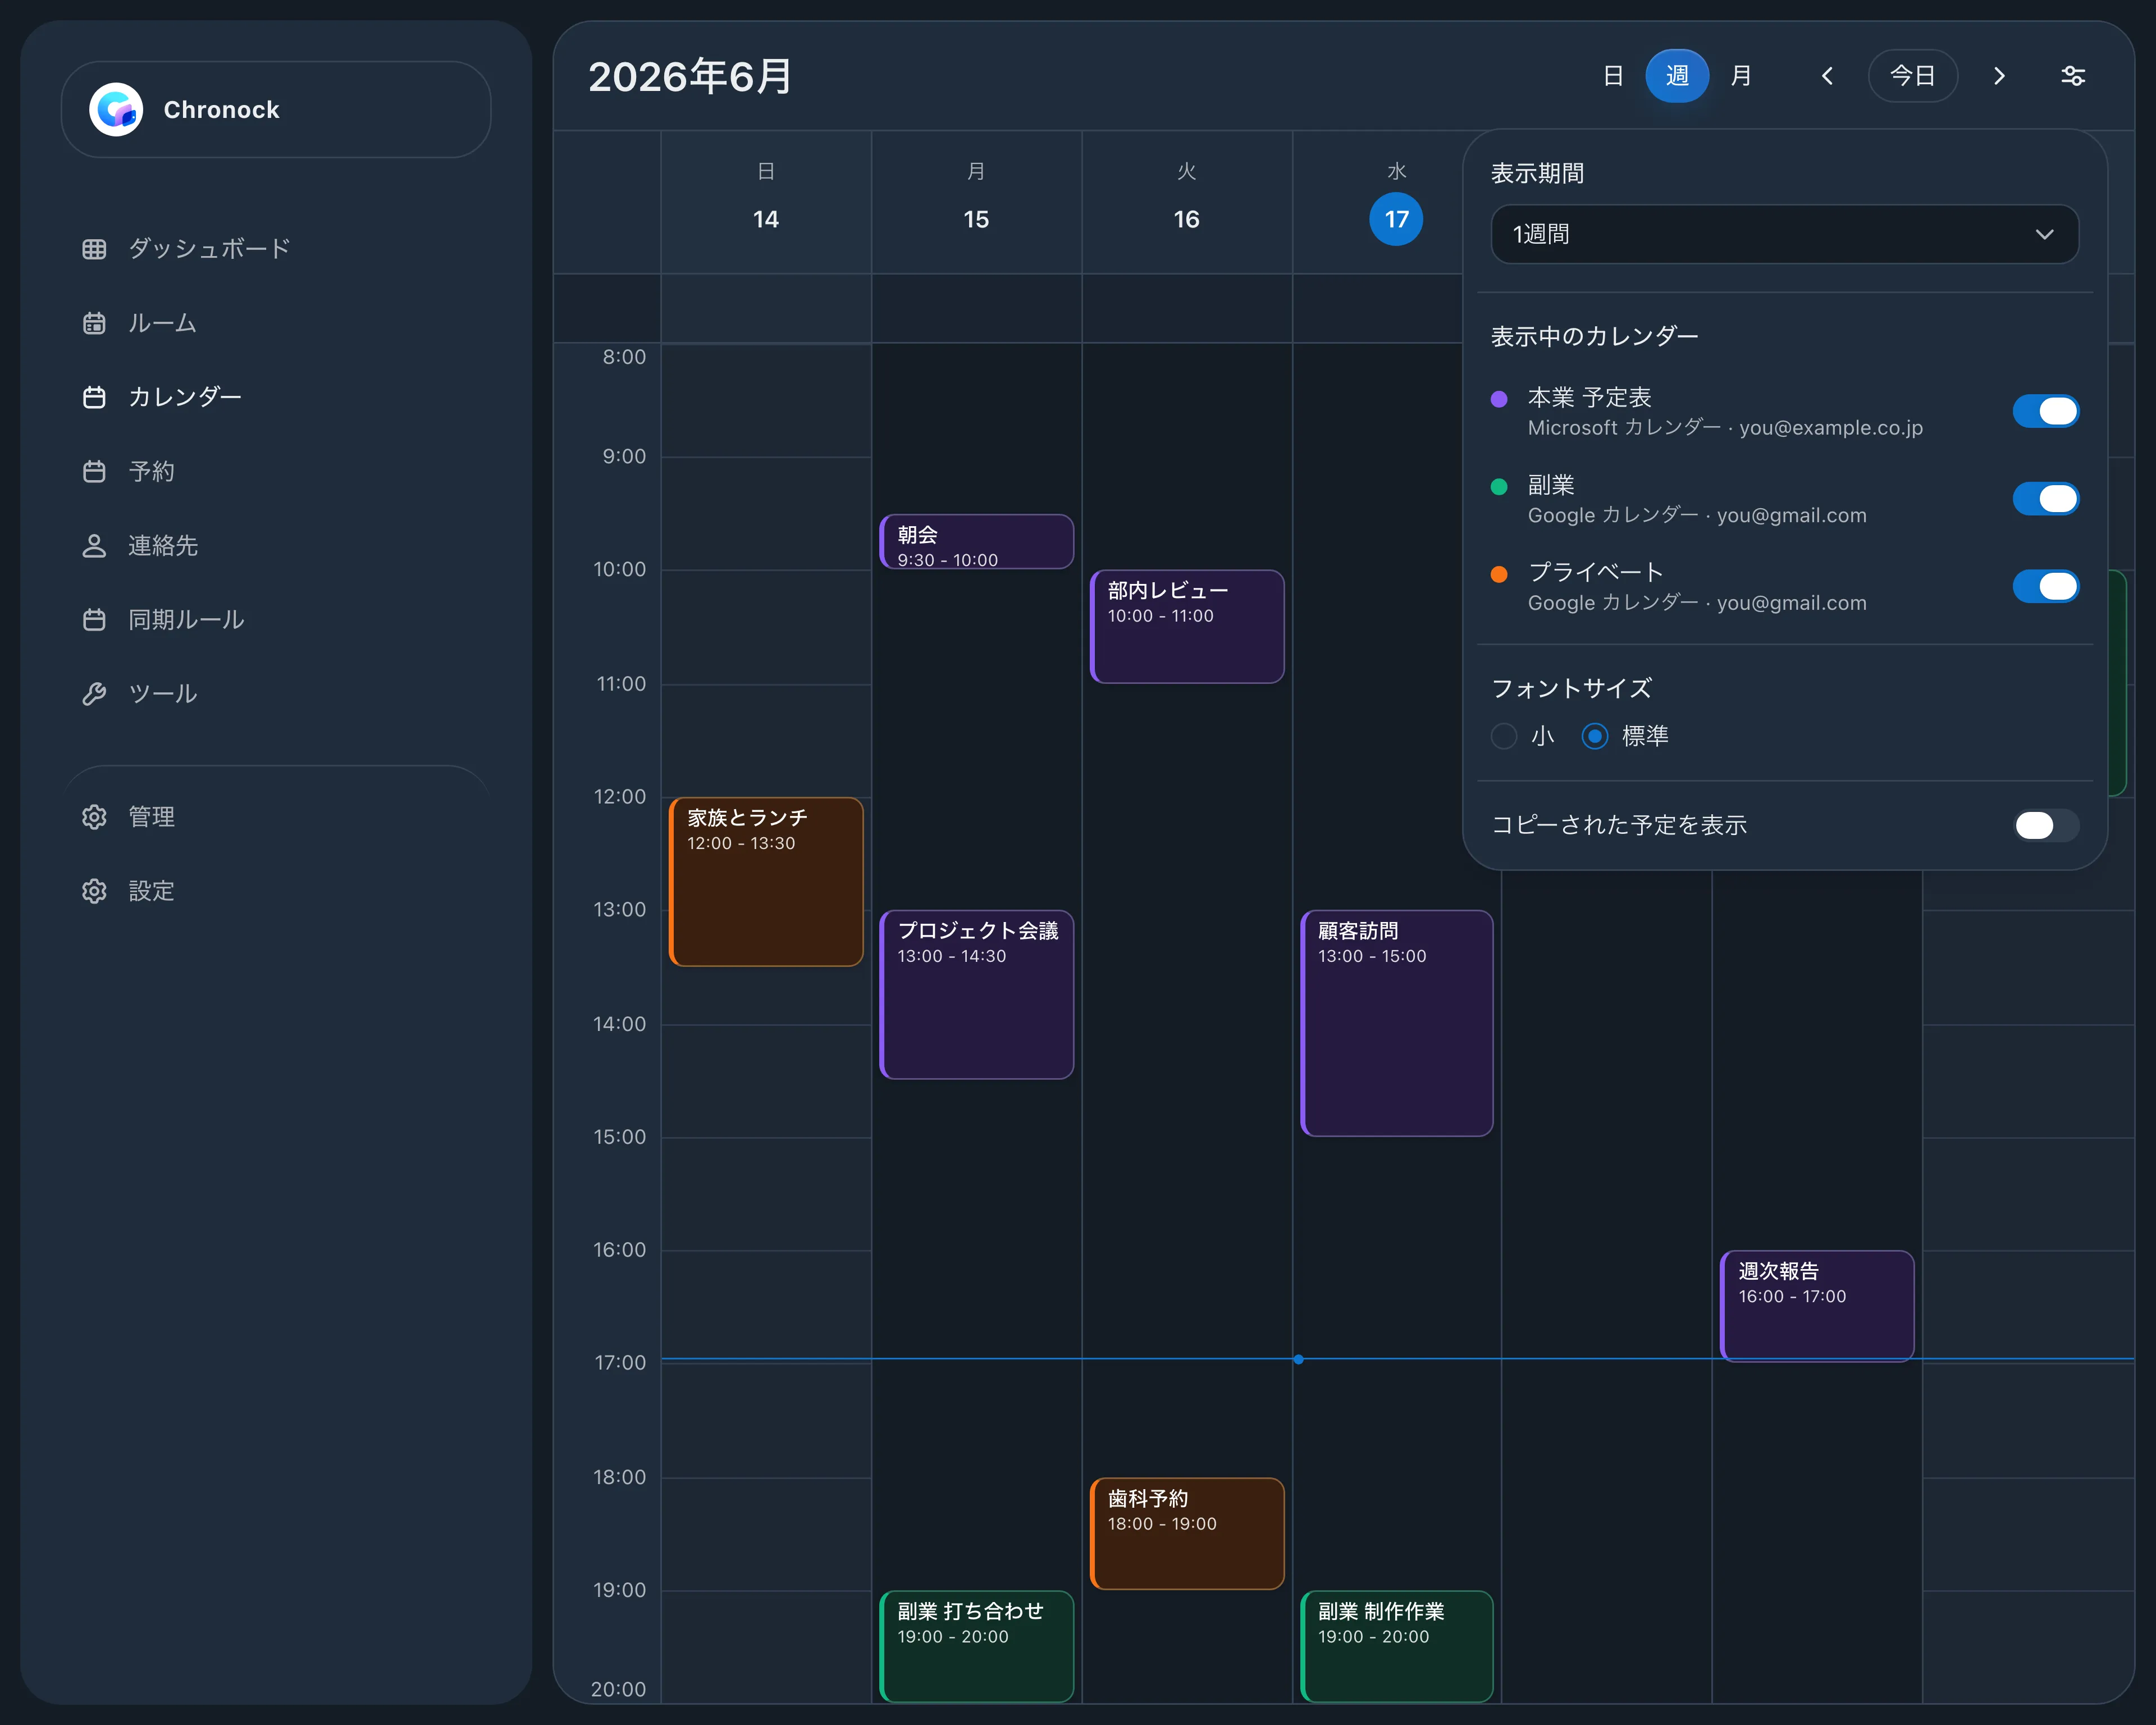
Task: Open the 歯科予約 event
Action: click(x=1186, y=1534)
